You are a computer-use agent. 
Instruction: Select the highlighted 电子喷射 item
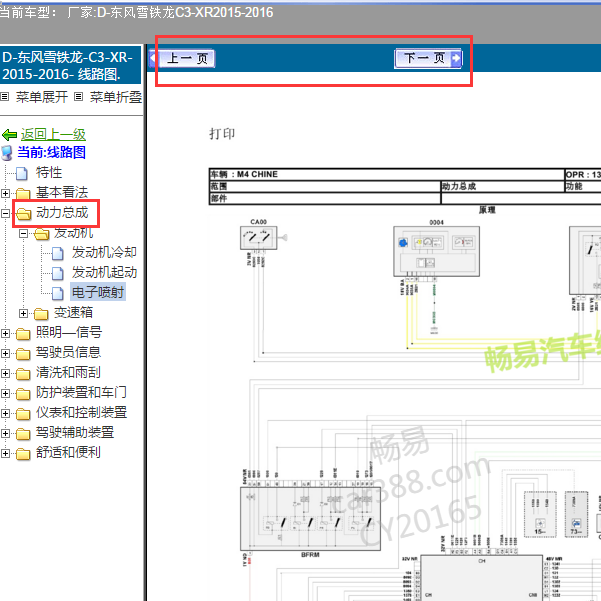point(98,292)
